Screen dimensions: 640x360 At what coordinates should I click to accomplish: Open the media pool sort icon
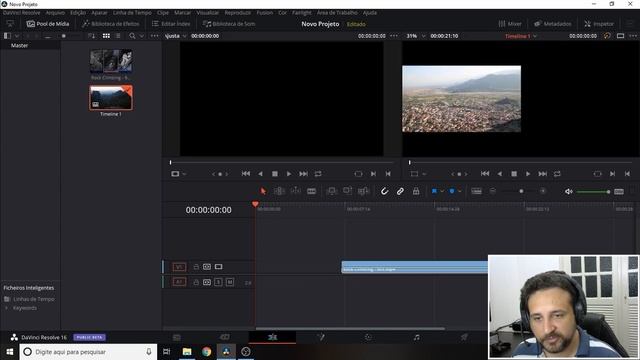pos(91,36)
